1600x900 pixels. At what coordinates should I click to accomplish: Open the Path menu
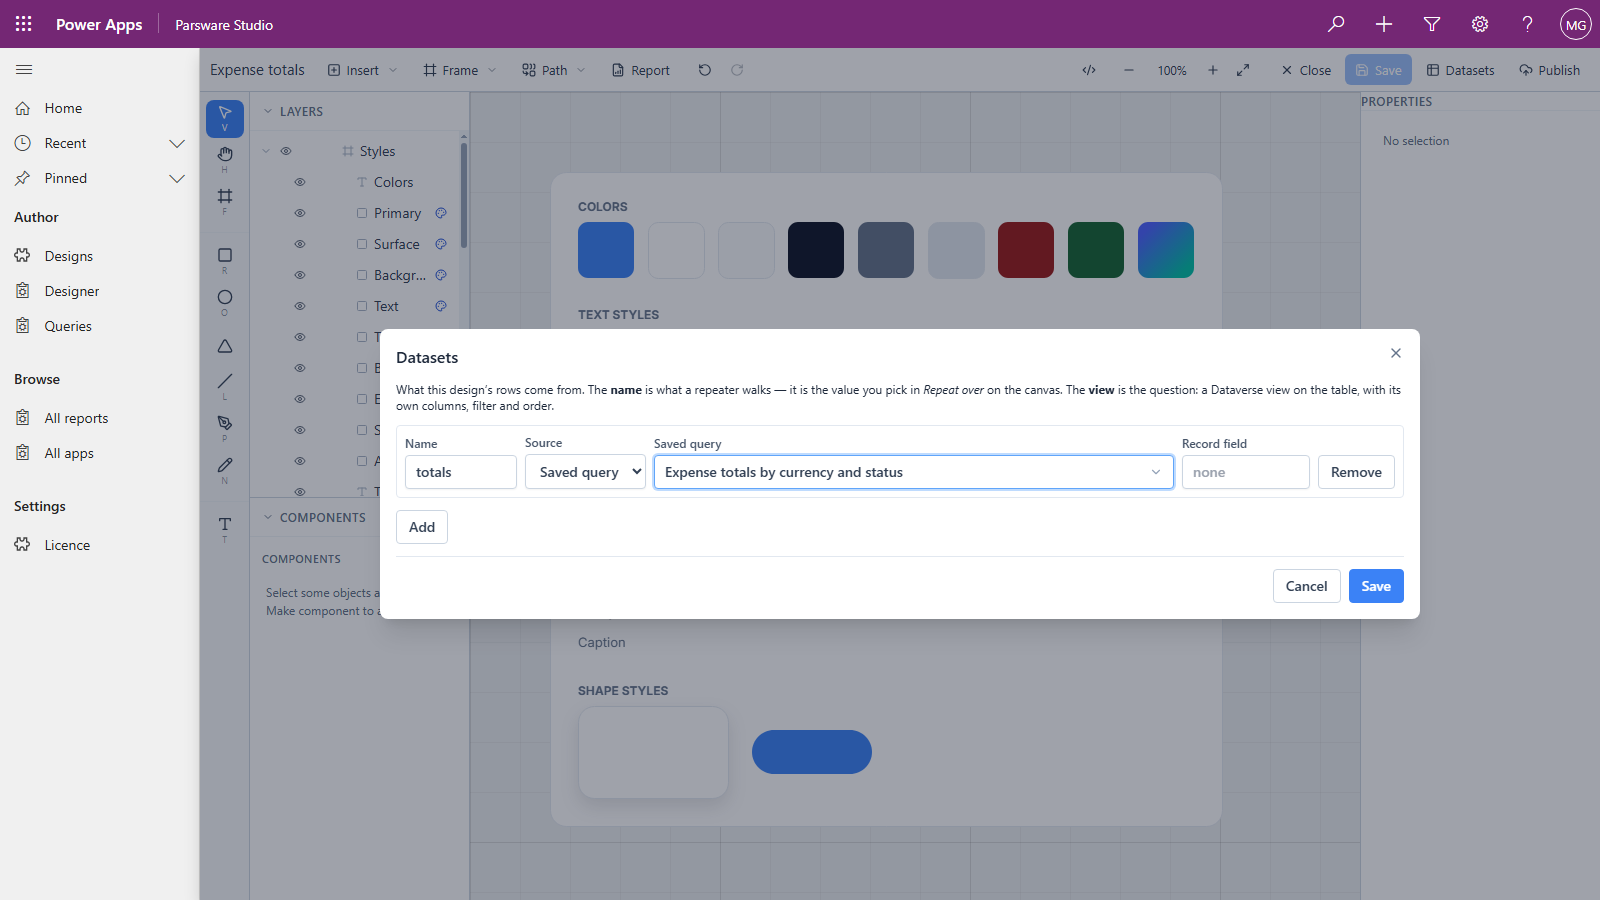point(554,70)
